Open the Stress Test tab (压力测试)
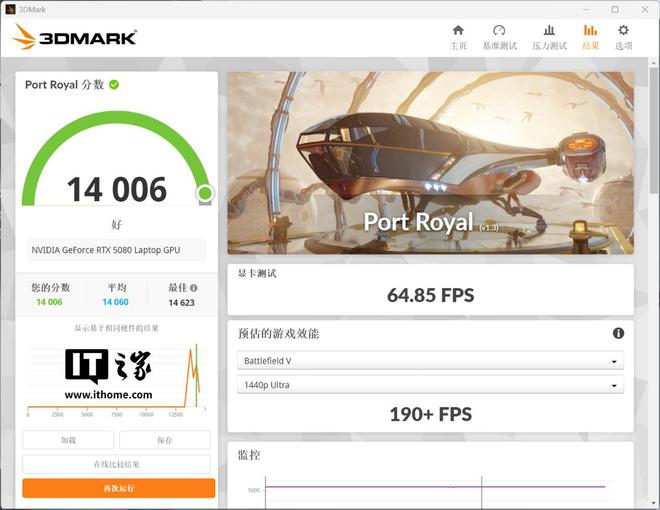Viewport: 660px width, 510px height. pos(549,37)
